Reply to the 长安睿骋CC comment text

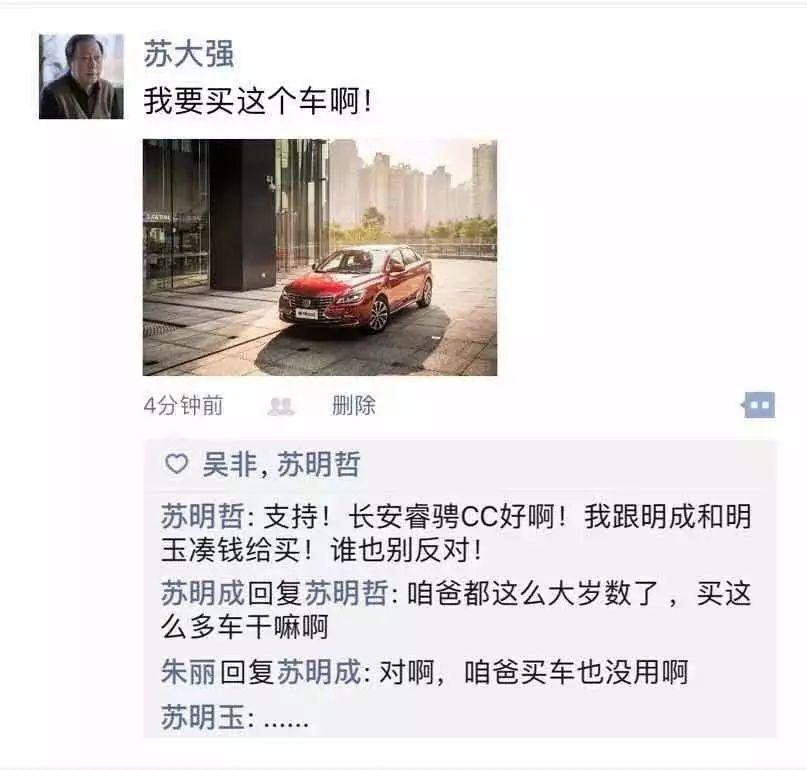(456, 533)
